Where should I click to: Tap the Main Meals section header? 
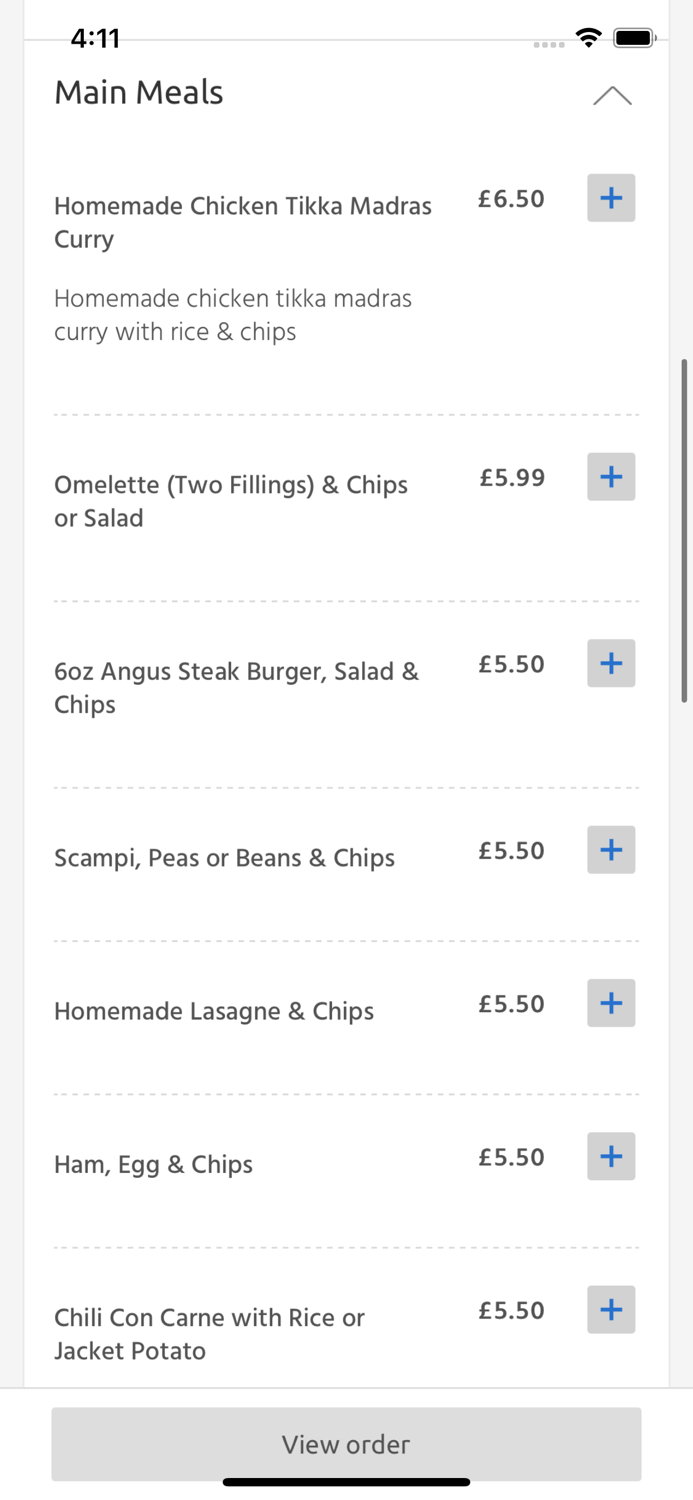[x=139, y=92]
